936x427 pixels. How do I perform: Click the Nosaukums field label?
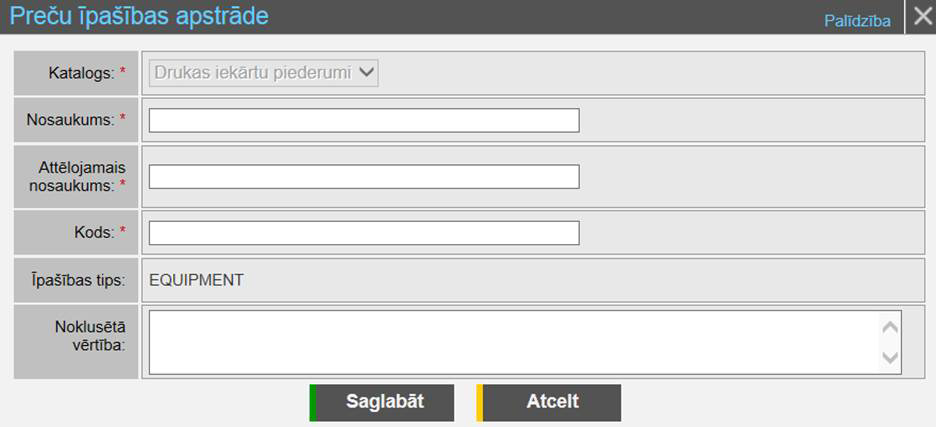[70, 120]
